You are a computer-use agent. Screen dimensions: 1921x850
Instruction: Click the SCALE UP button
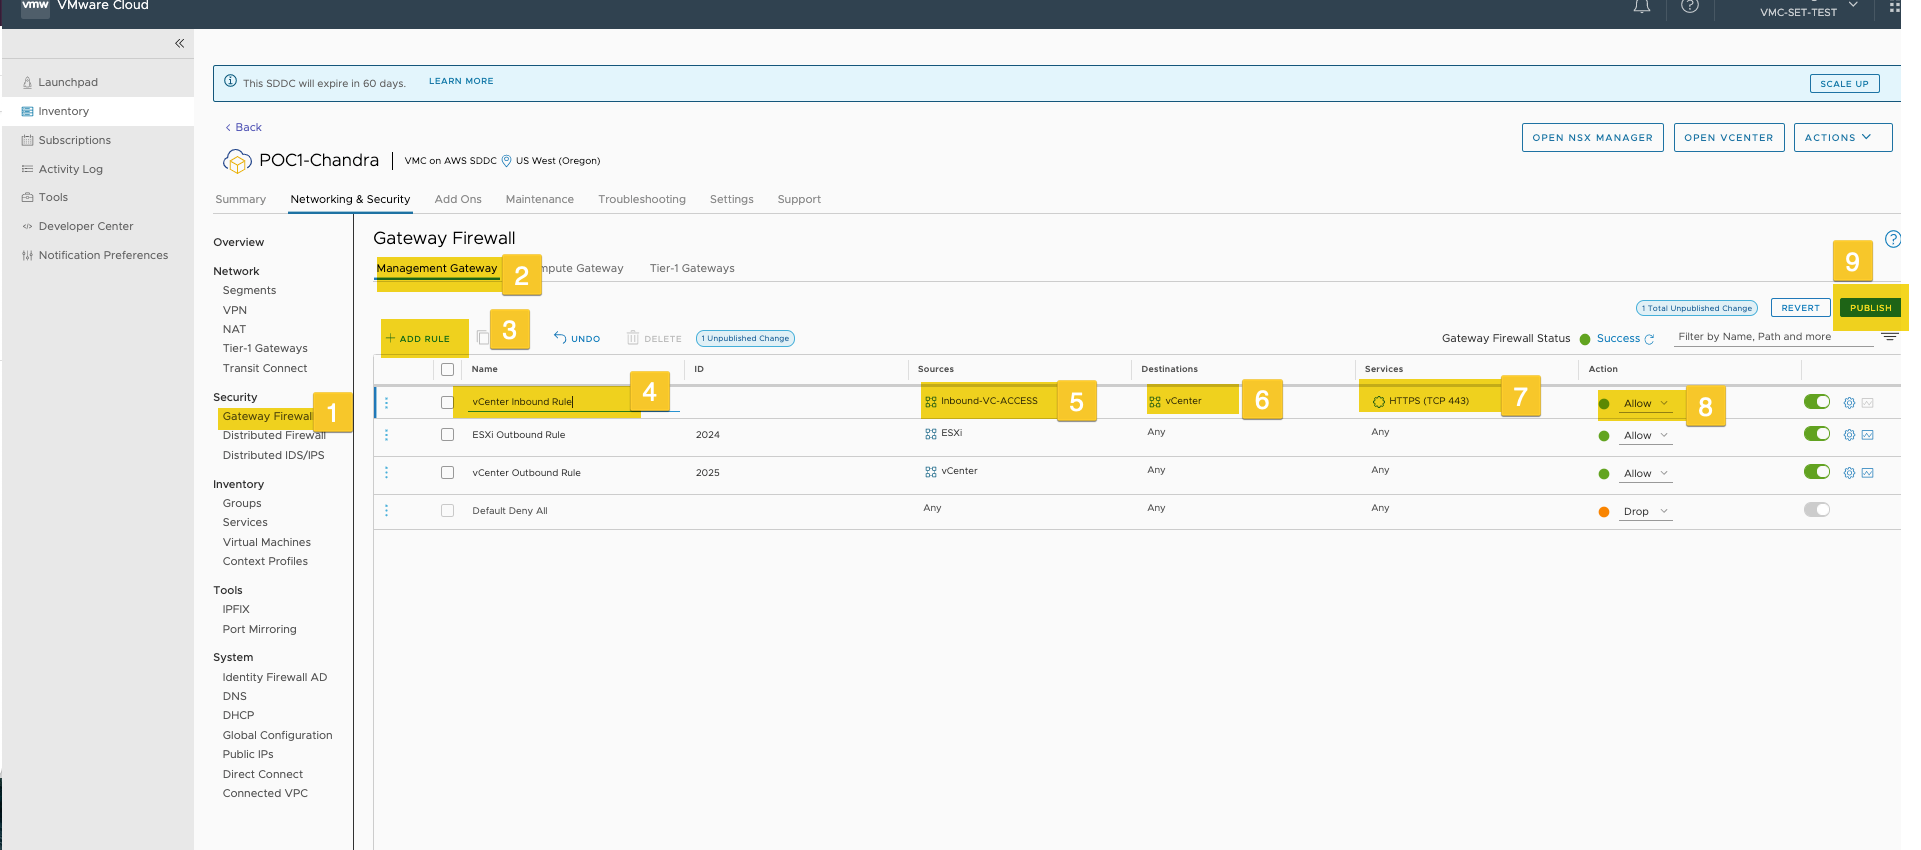coord(1844,84)
